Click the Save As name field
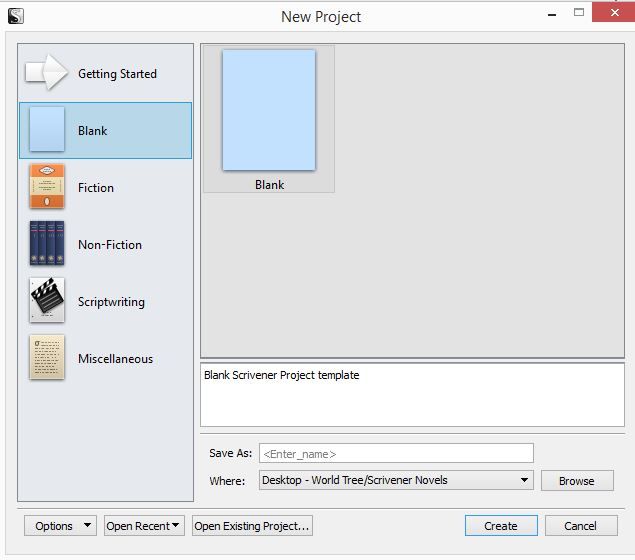The width and height of the screenshot is (635, 560). [x=396, y=453]
